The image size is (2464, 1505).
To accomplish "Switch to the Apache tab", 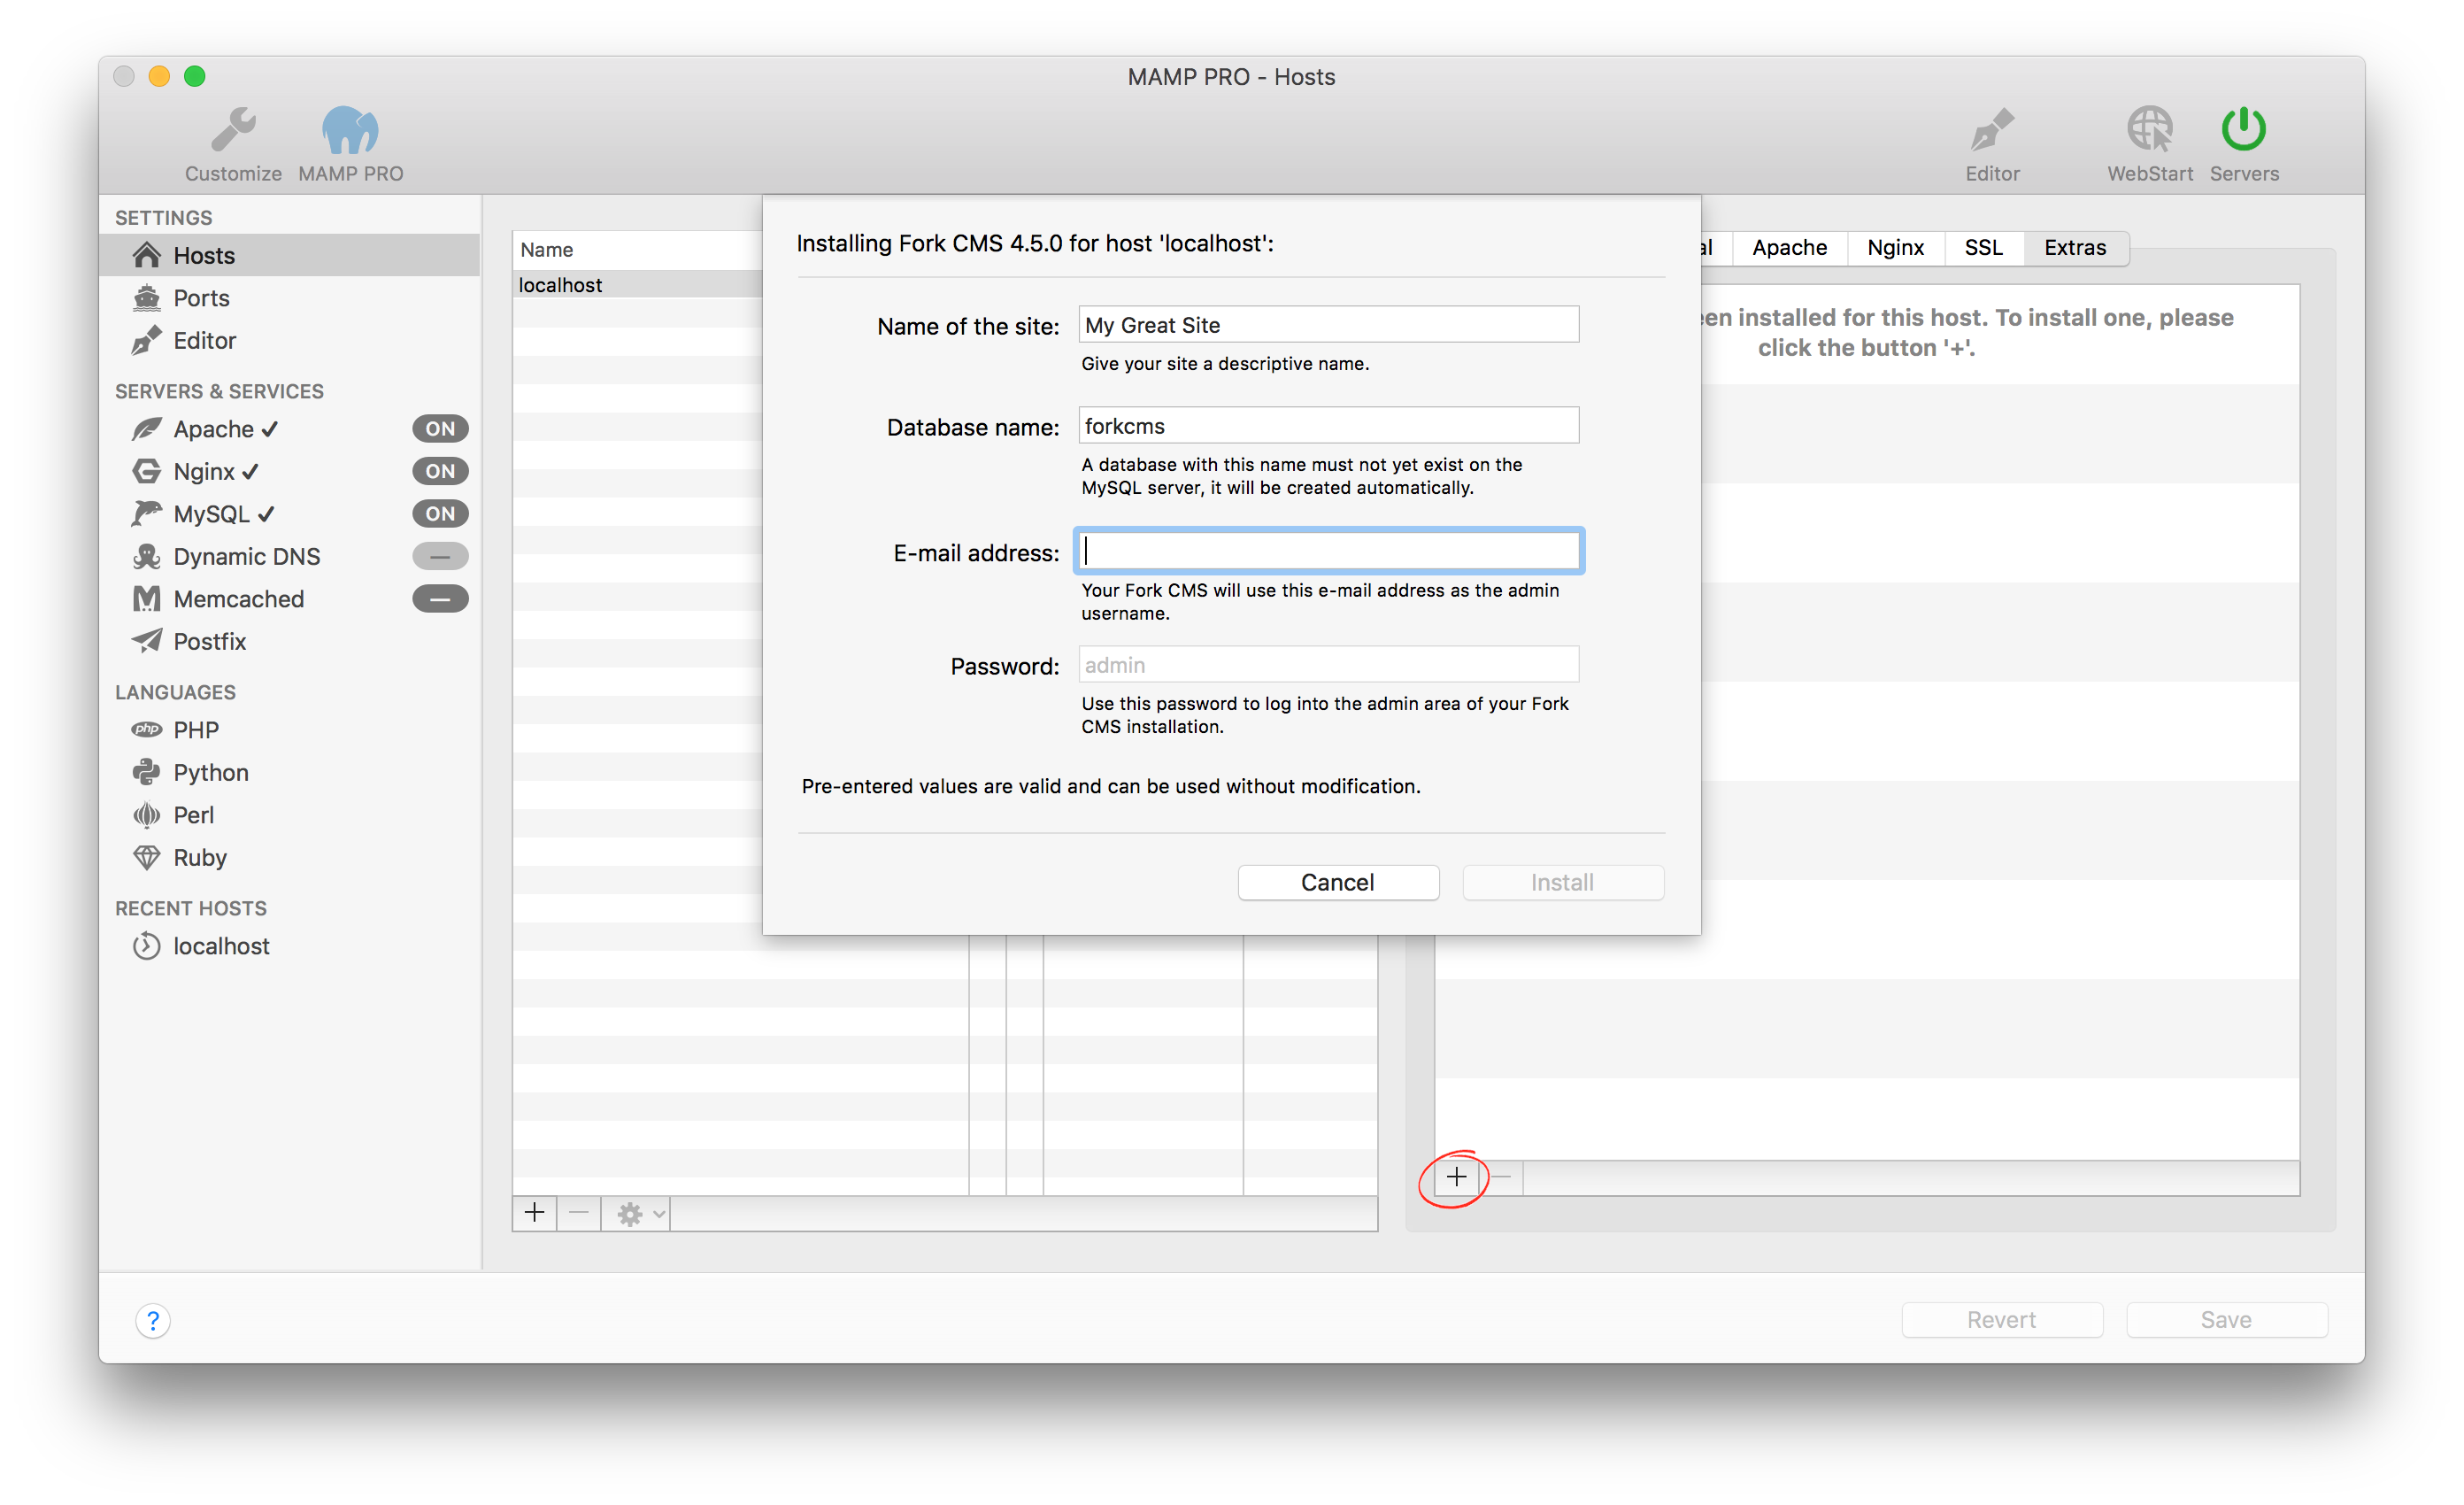I will (x=1789, y=248).
